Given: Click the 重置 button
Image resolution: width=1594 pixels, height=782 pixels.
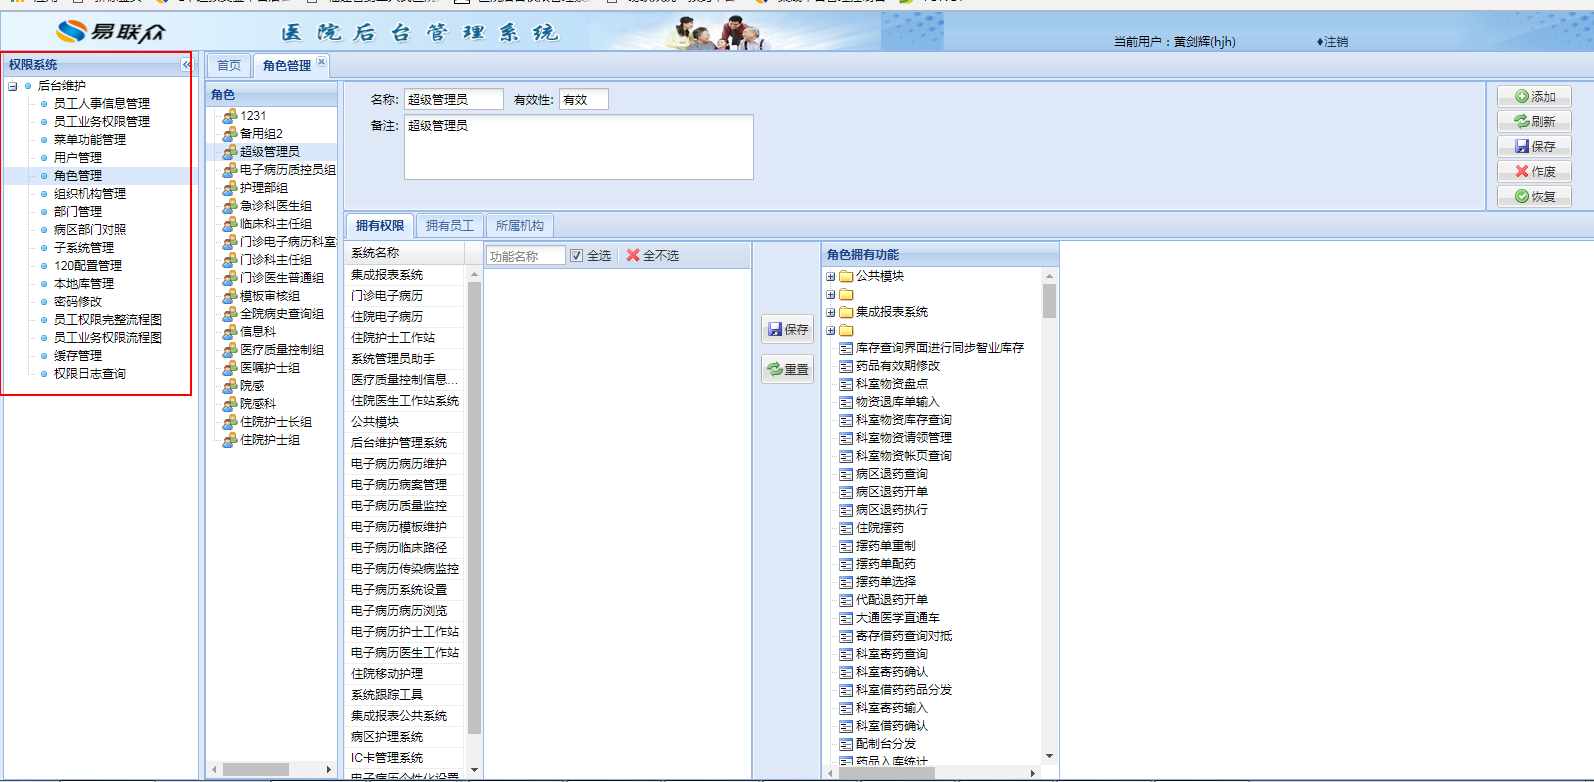Looking at the screenshot, I should pyautogui.click(x=788, y=370).
